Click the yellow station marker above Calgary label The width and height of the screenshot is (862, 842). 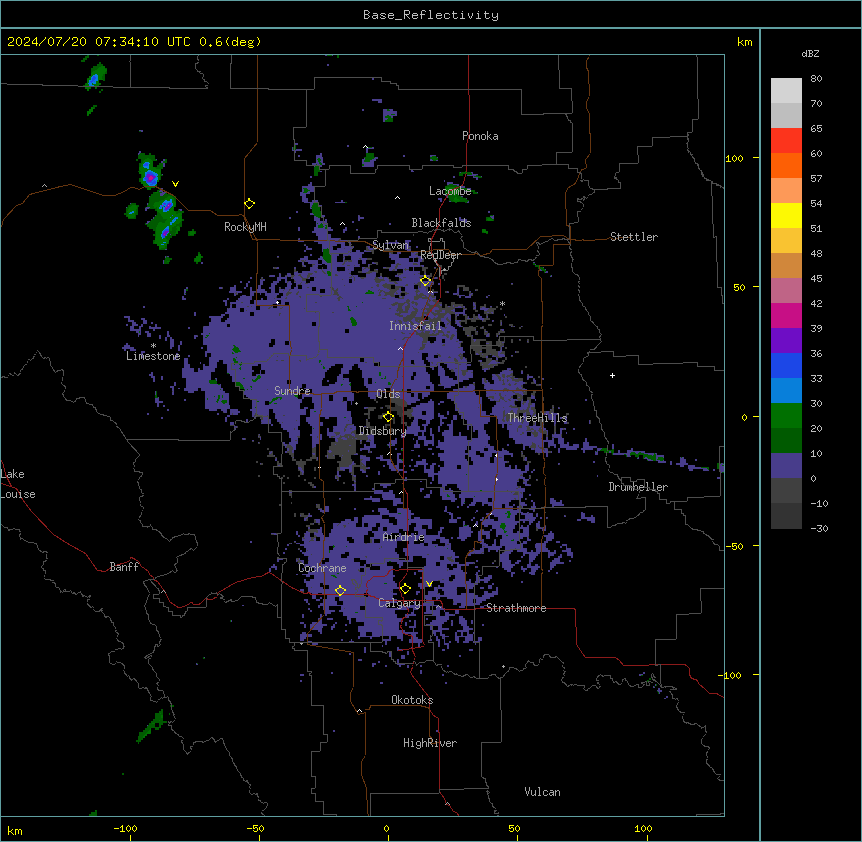tap(405, 589)
